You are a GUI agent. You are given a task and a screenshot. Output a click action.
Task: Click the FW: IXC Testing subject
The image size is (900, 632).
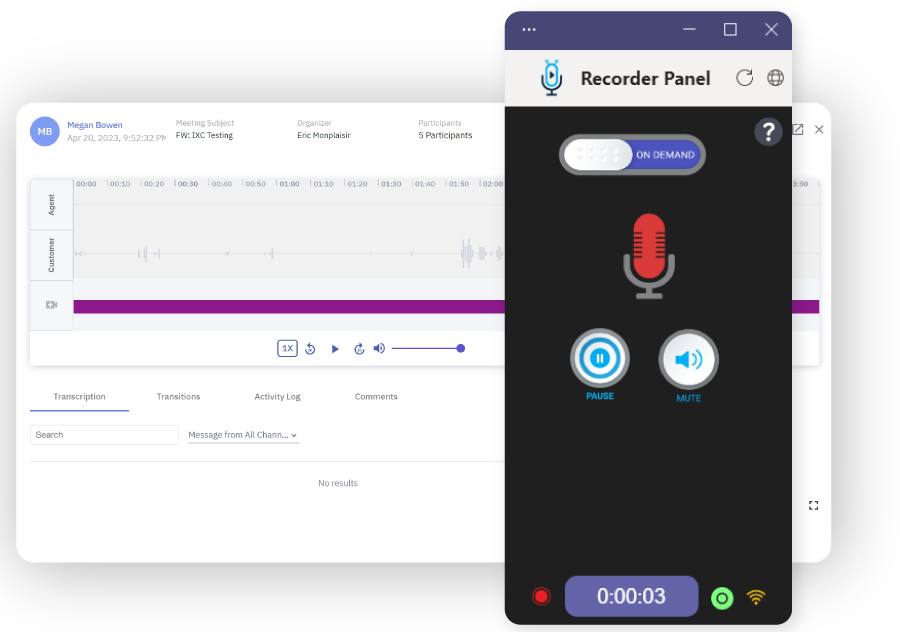tap(204, 135)
